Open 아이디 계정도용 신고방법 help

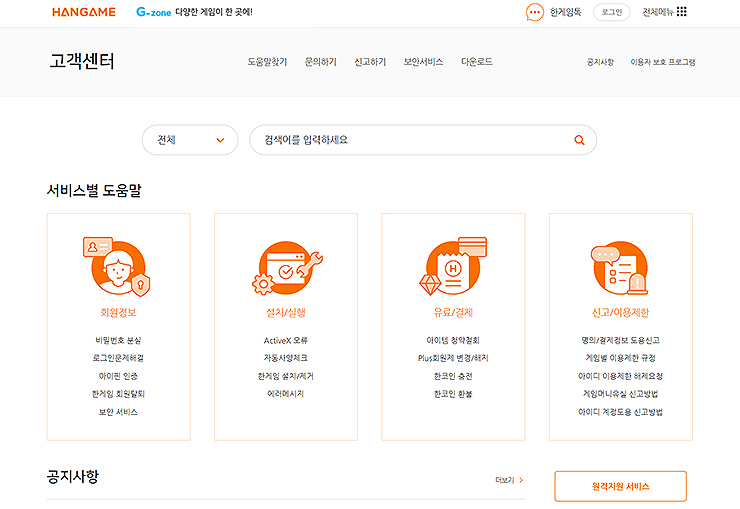point(621,412)
